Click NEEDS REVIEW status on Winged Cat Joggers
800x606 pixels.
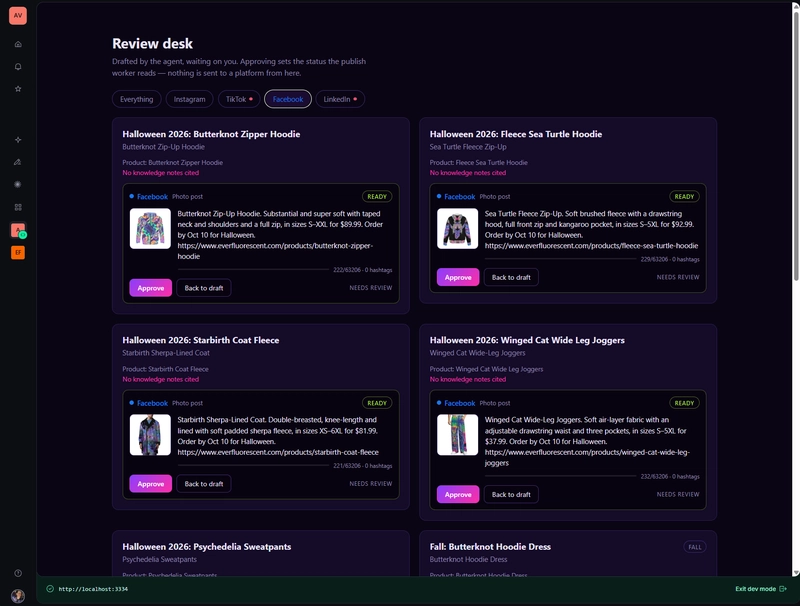click(x=678, y=494)
